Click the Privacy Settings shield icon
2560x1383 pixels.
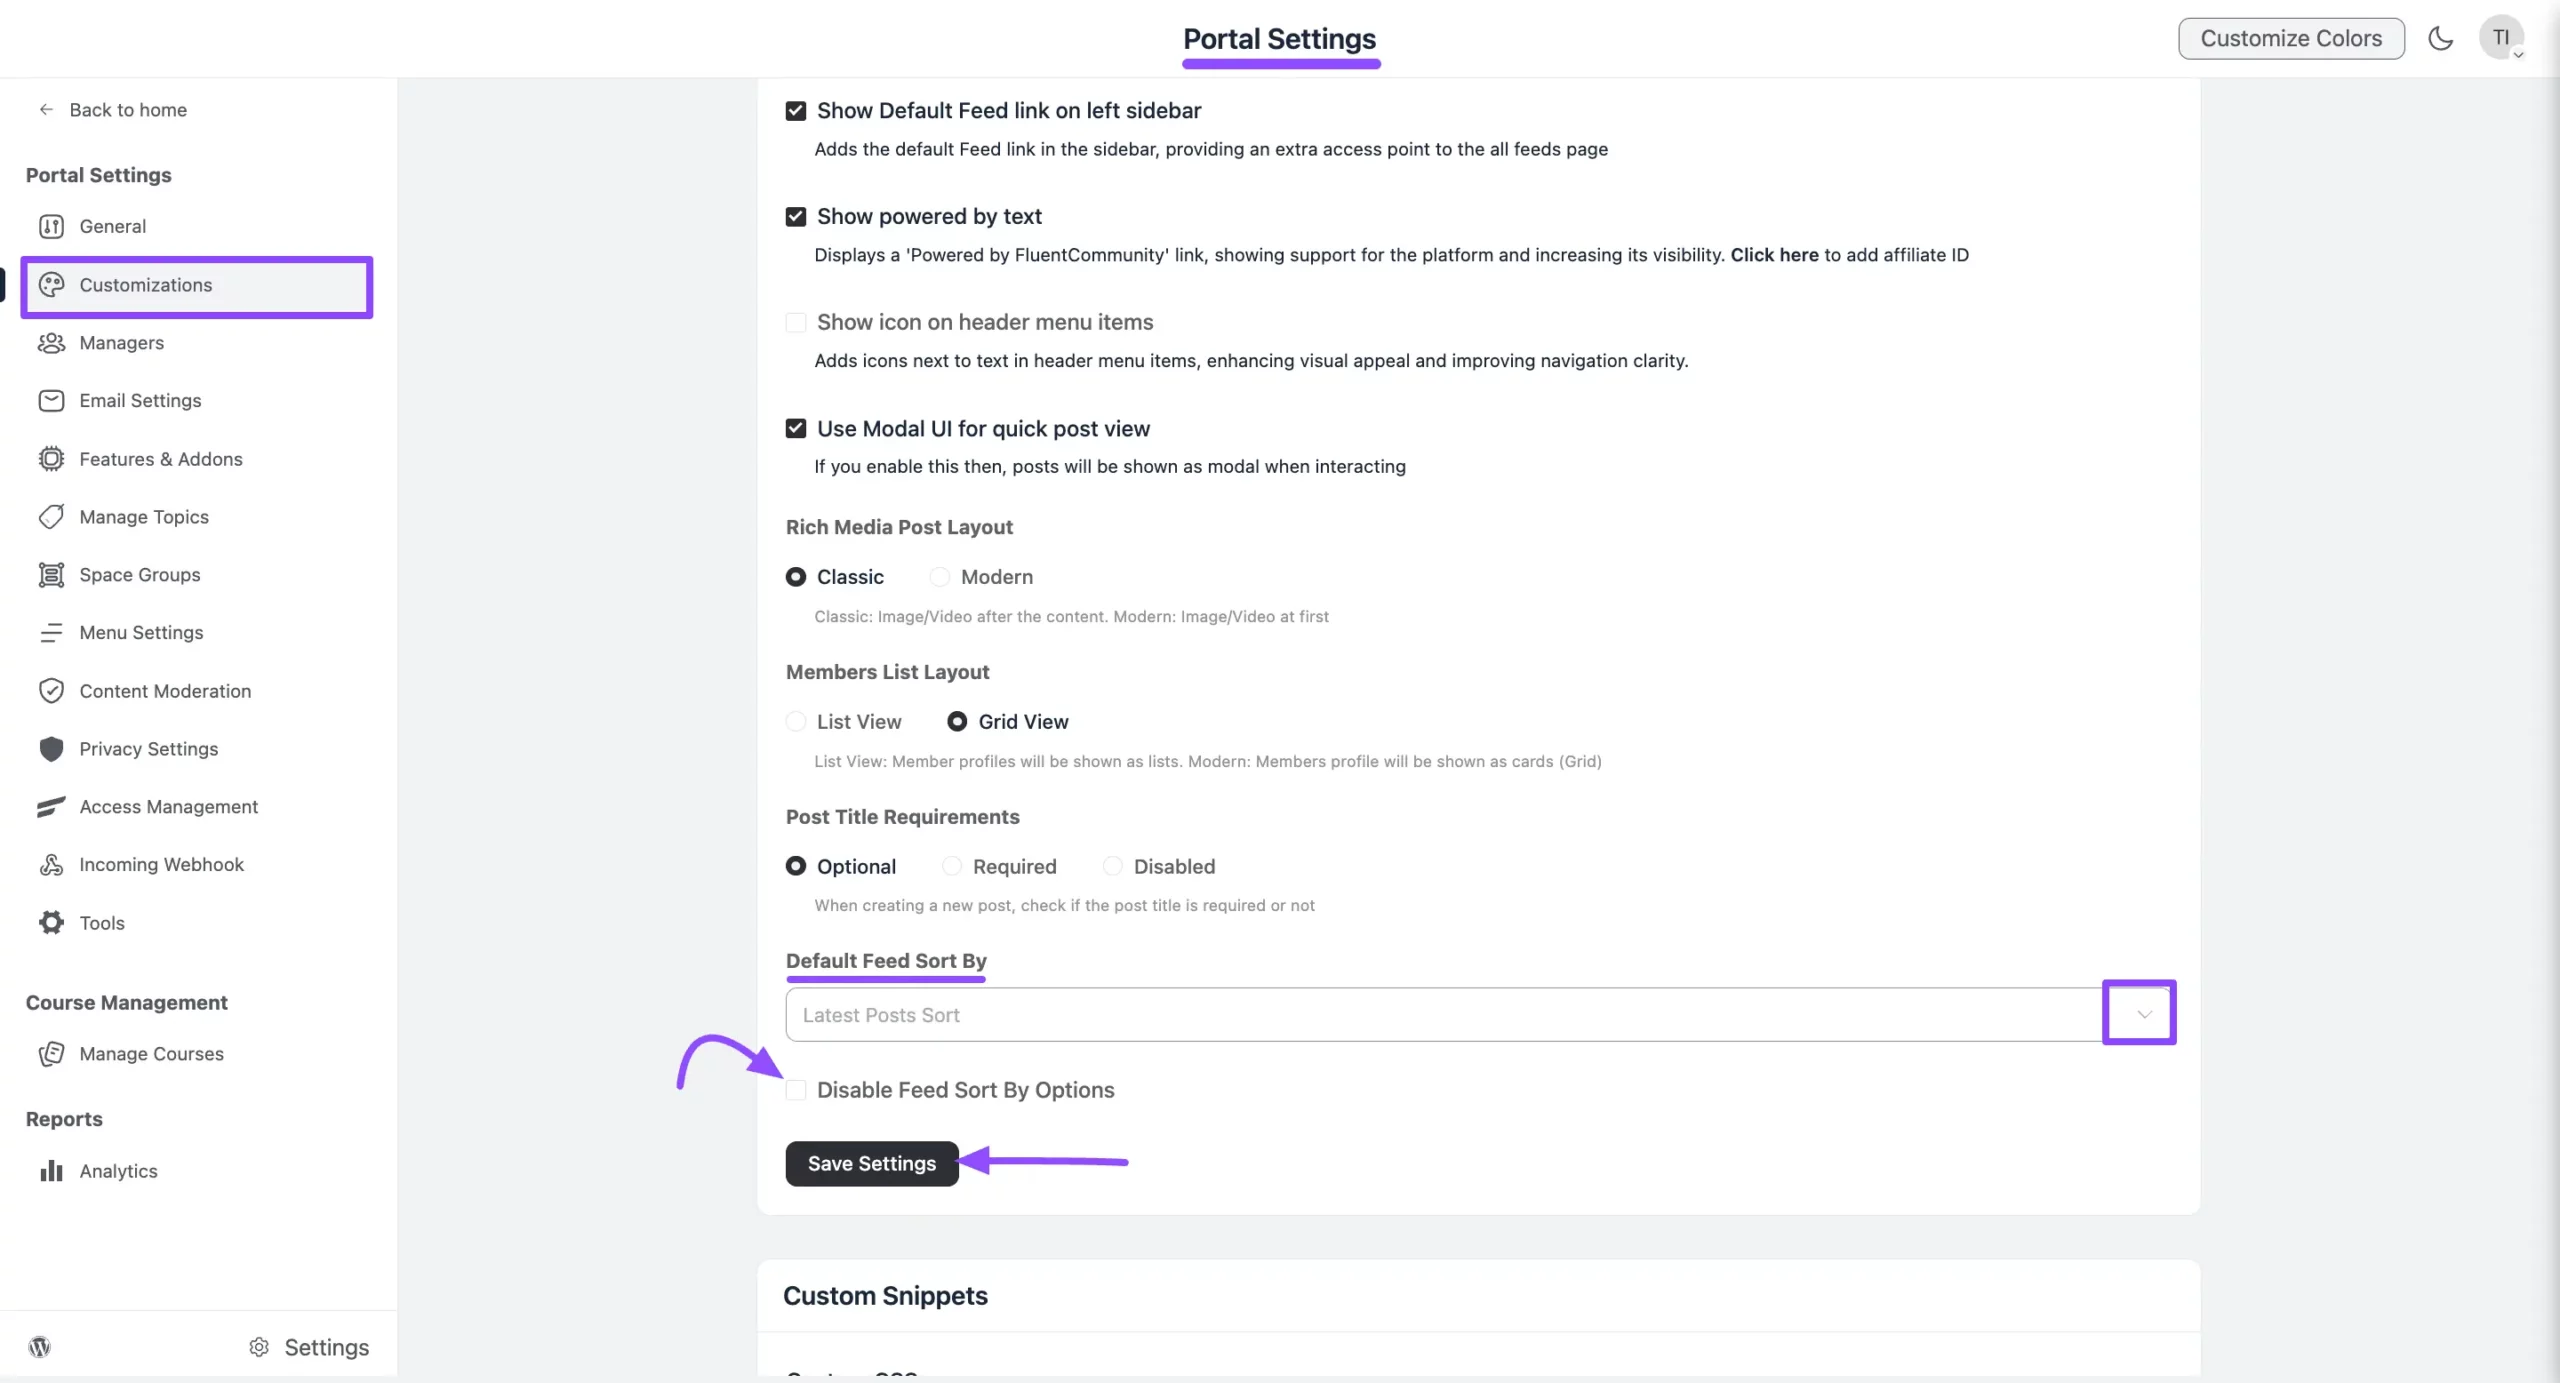tap(51, 749)
